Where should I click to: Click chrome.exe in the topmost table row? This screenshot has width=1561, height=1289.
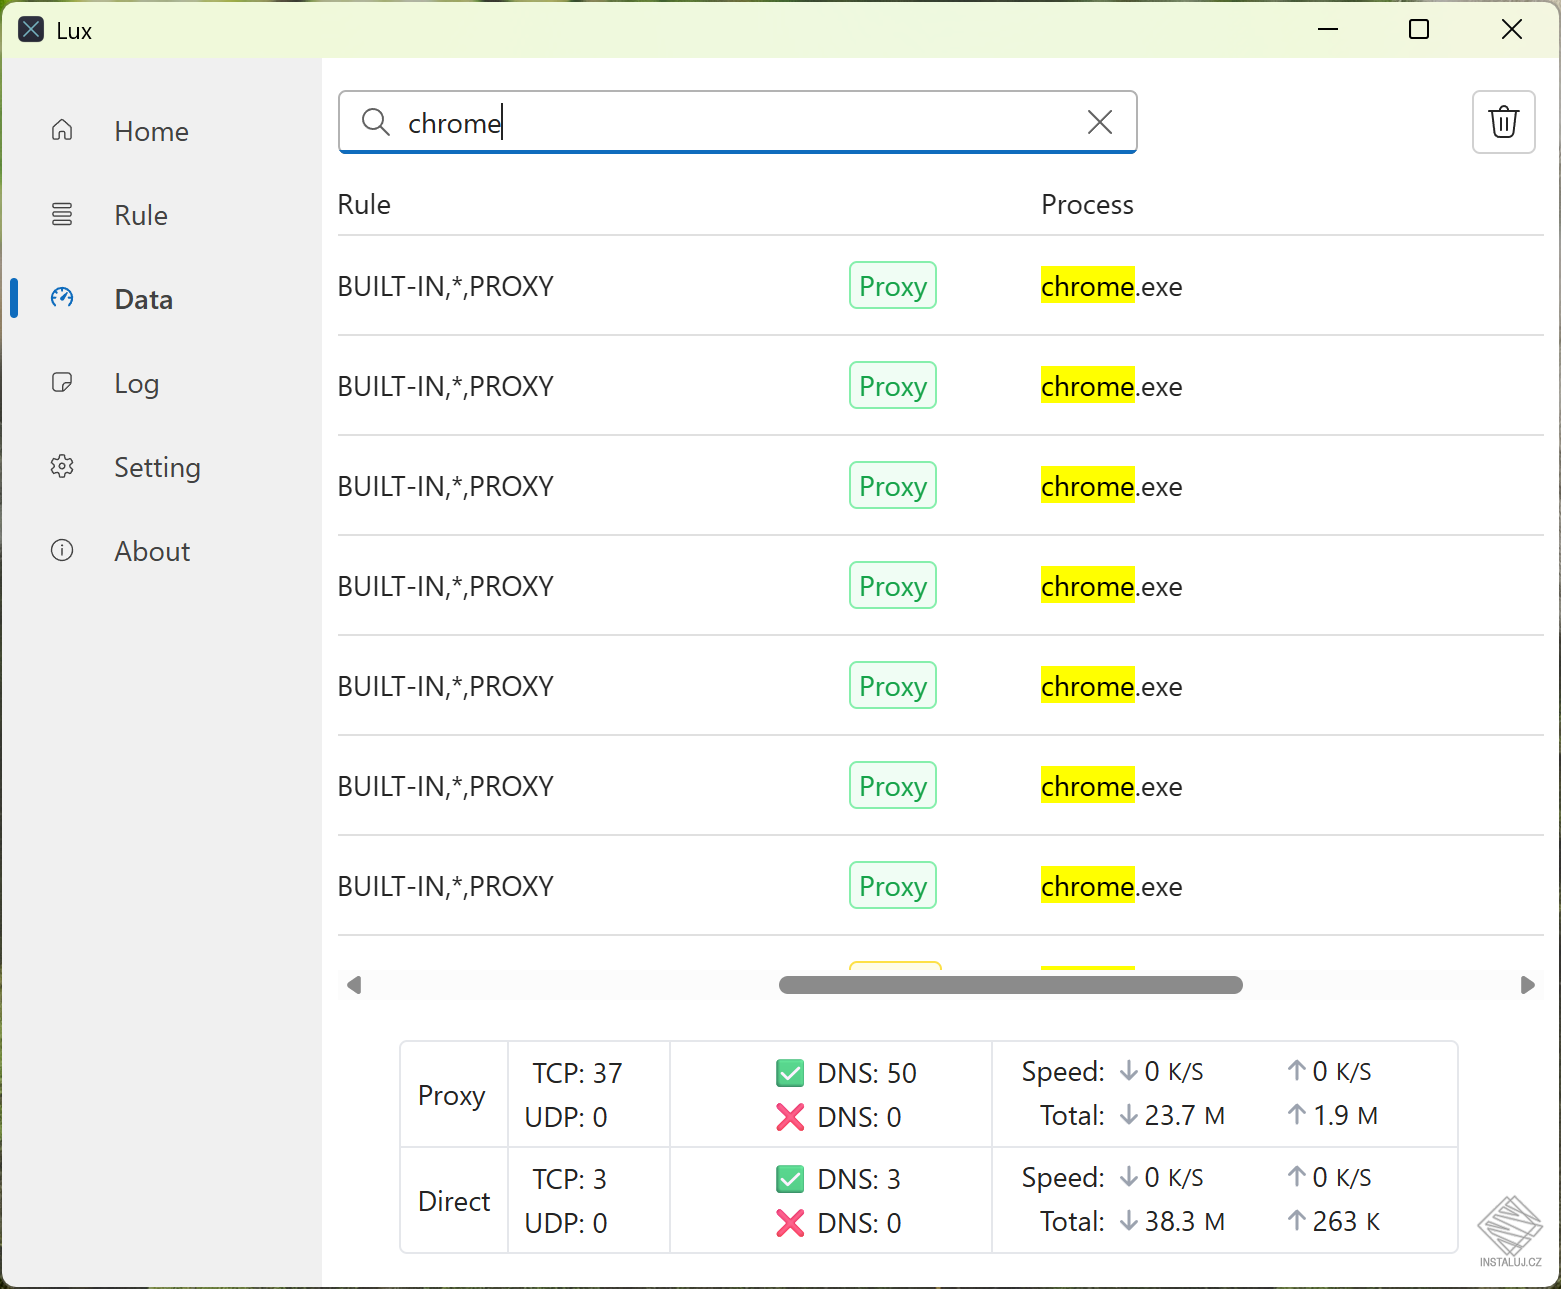click(1111, 286)
